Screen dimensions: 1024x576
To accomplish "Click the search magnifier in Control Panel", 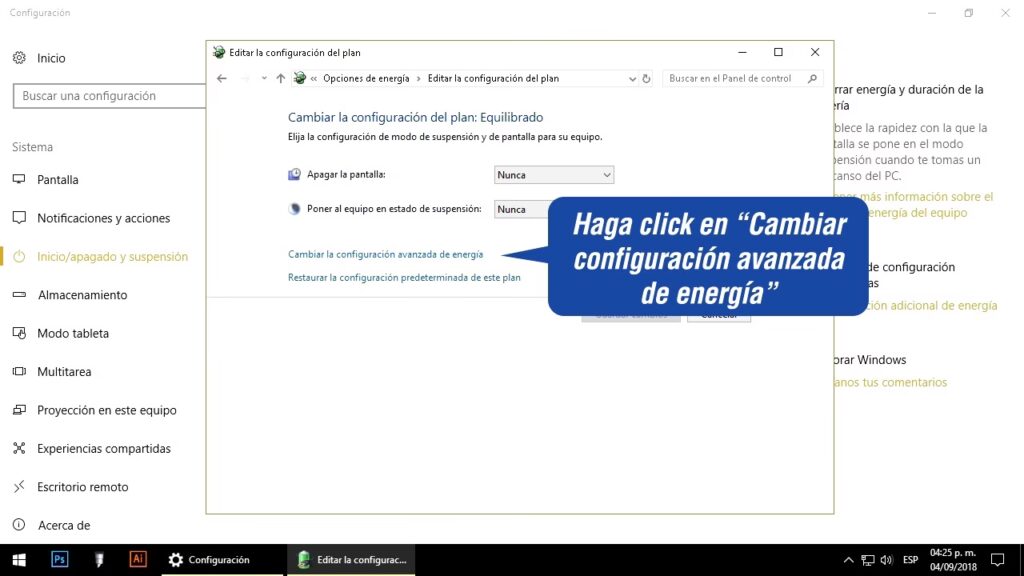I will tap(812, 78).
